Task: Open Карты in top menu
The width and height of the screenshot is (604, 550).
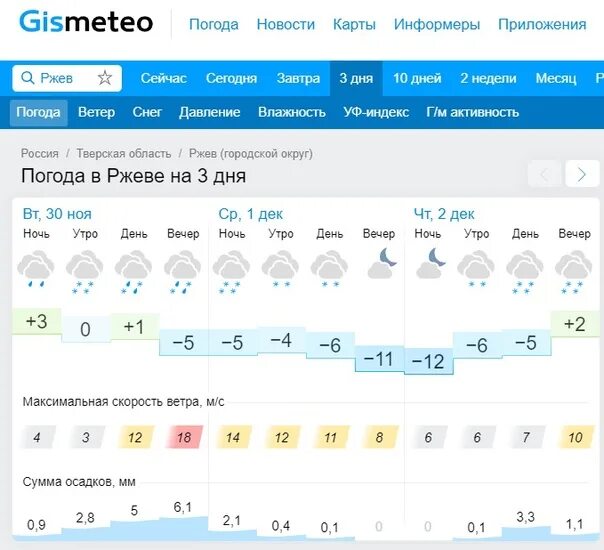Action: click(354, 24)
